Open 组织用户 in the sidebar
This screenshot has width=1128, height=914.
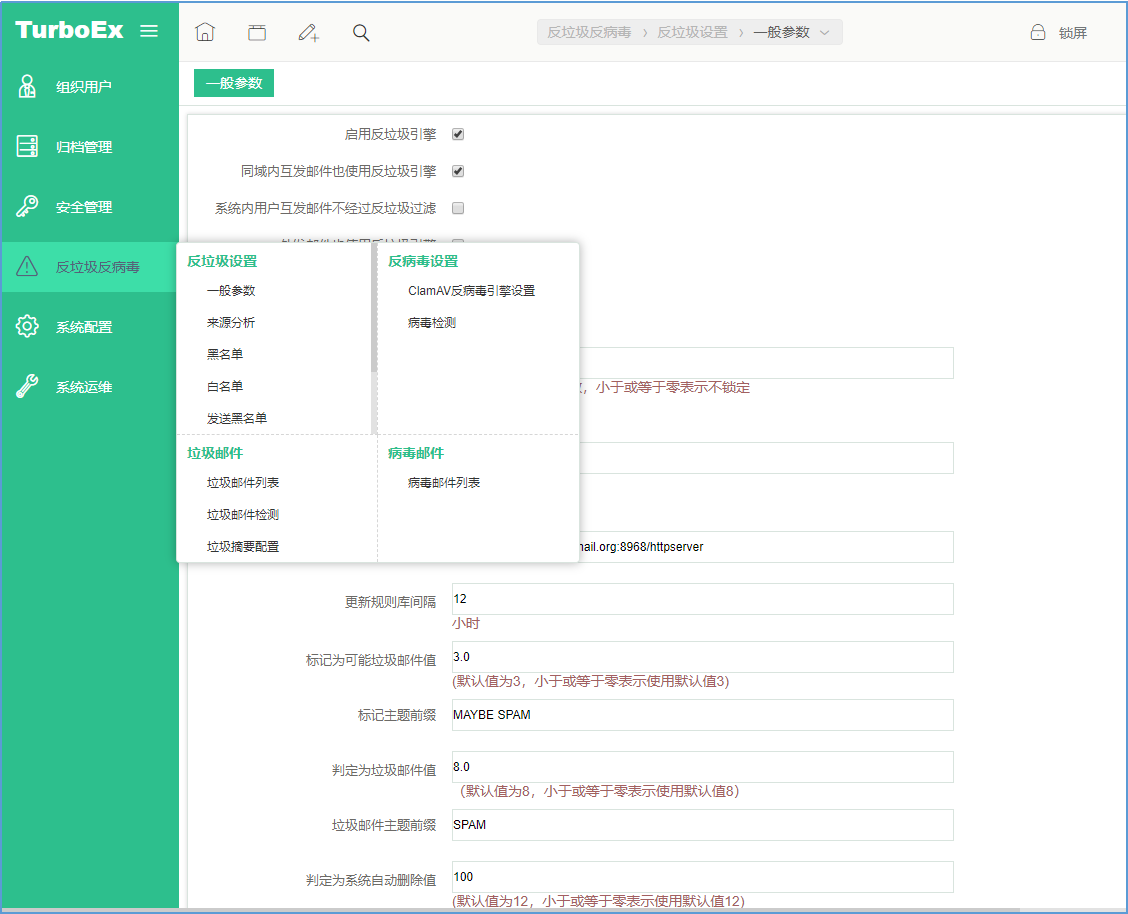click(84, 87)
